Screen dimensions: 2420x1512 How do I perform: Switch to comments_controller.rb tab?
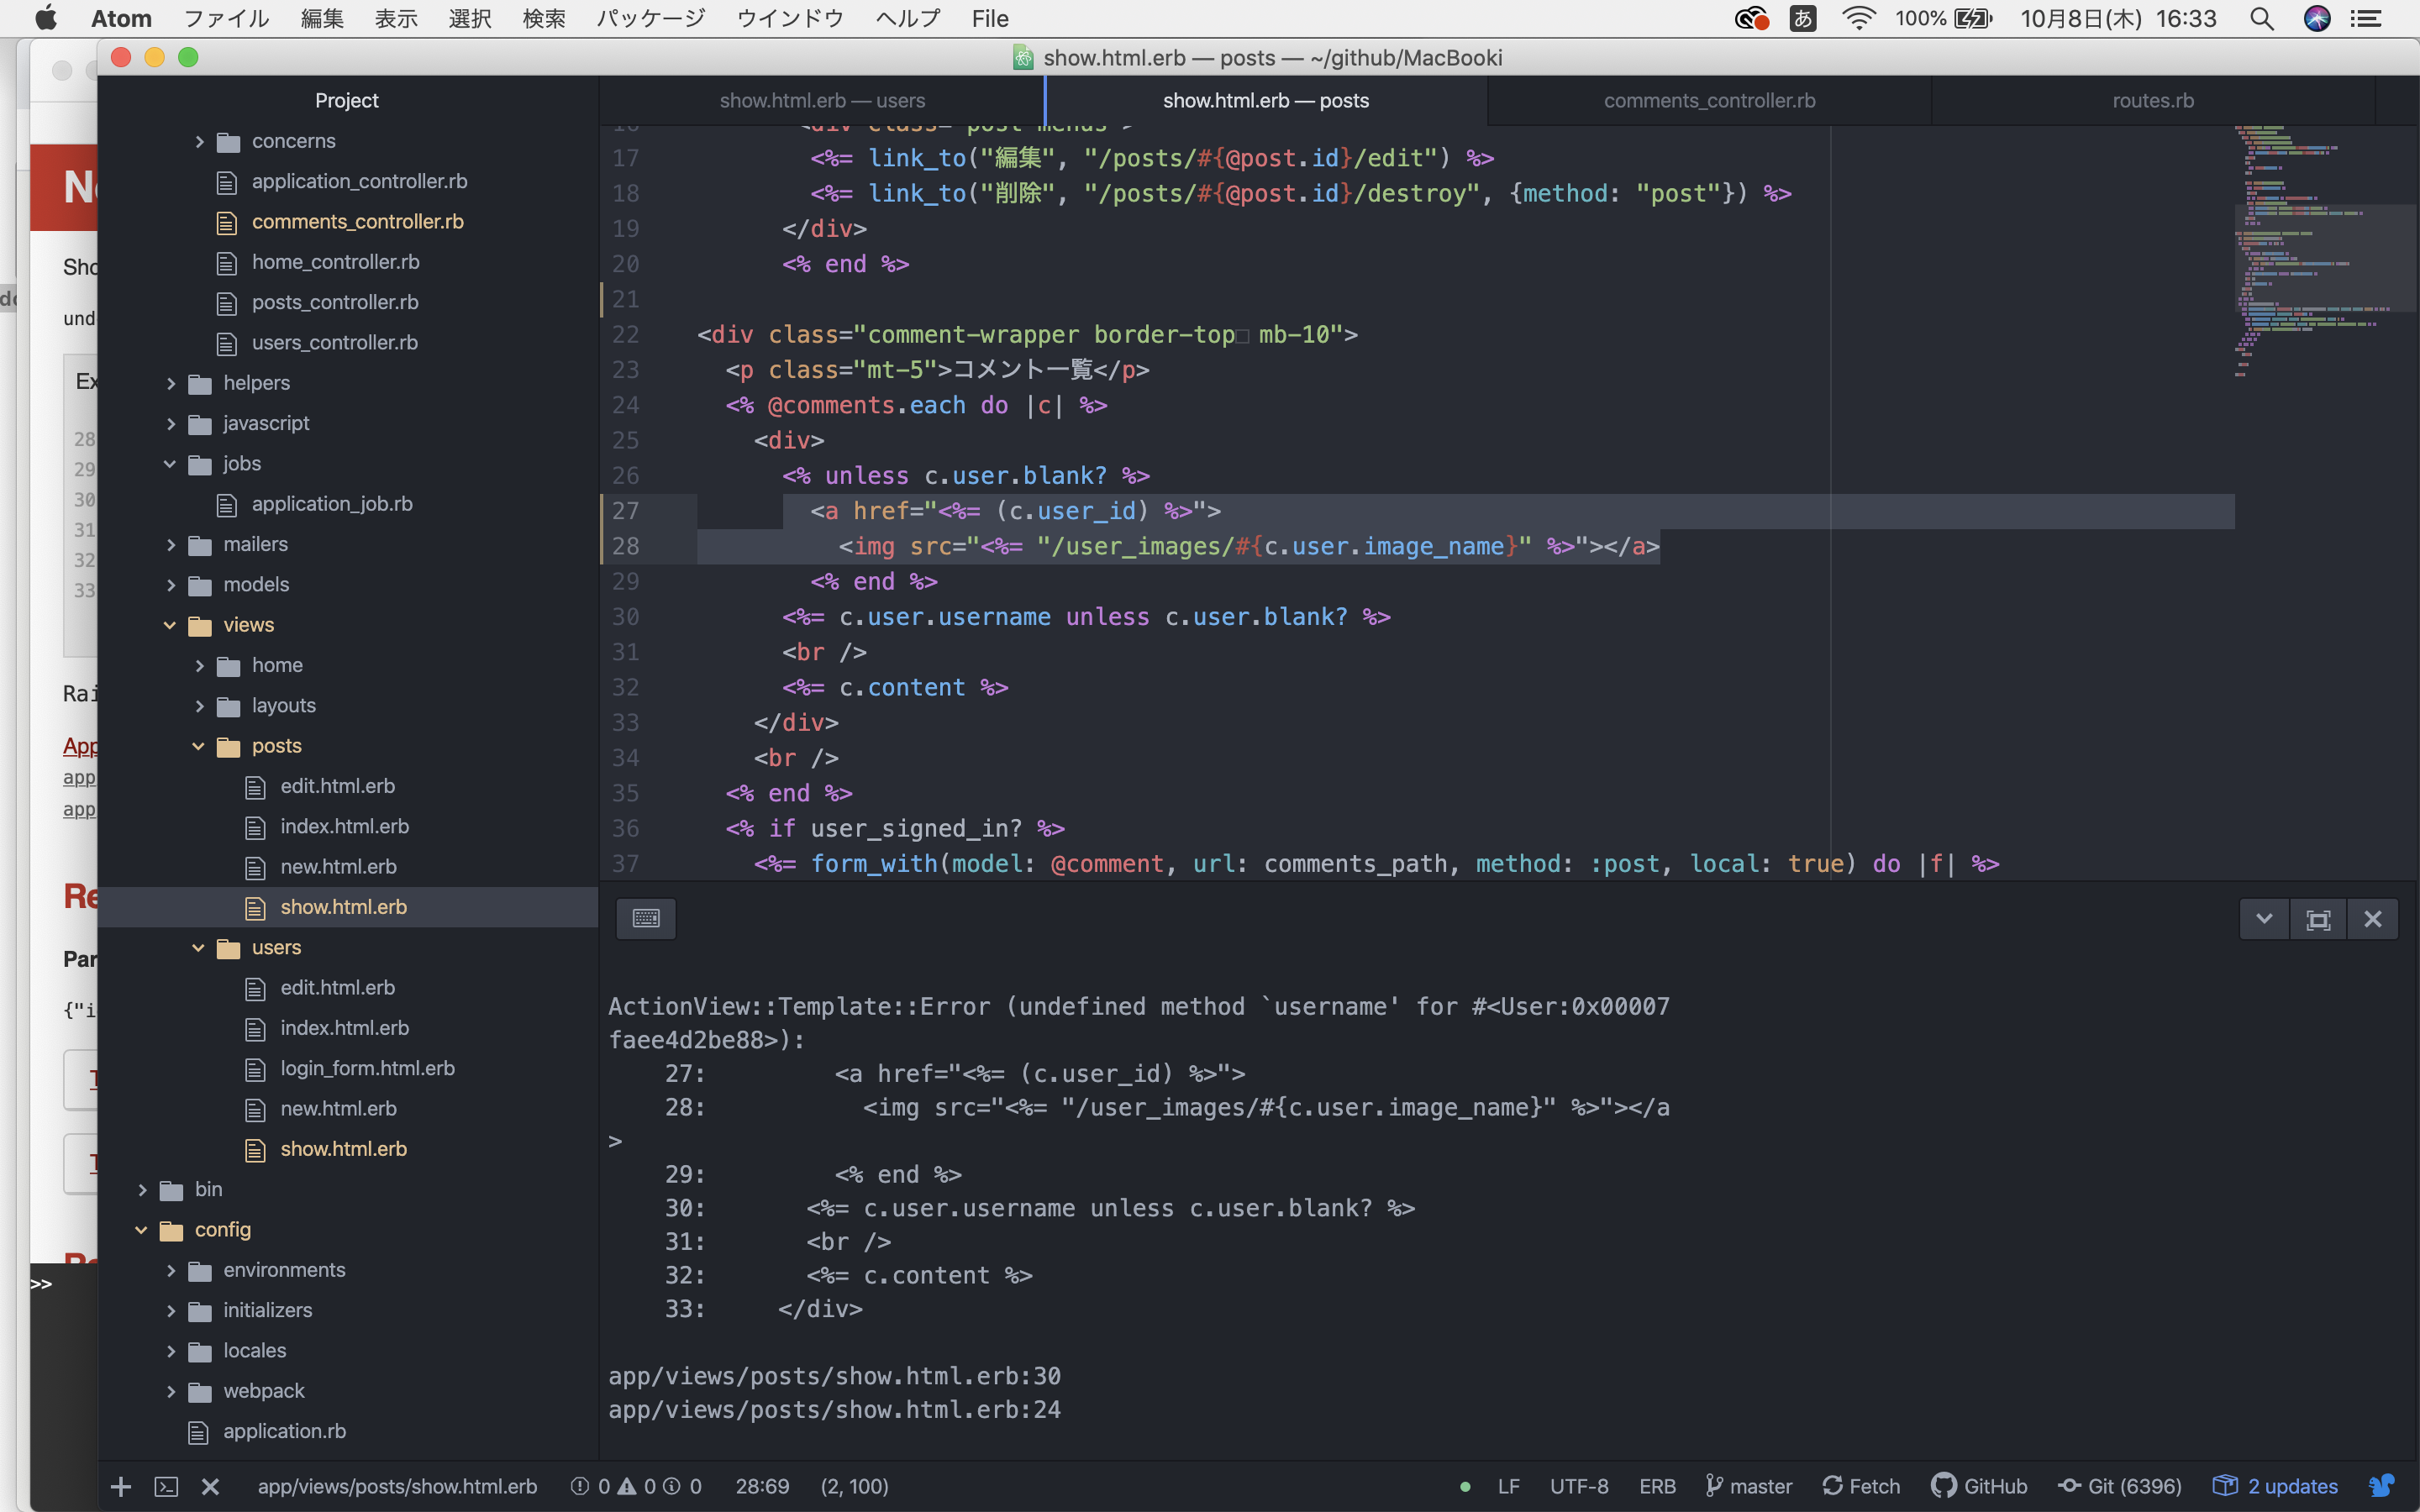[x=1709, y=101]
